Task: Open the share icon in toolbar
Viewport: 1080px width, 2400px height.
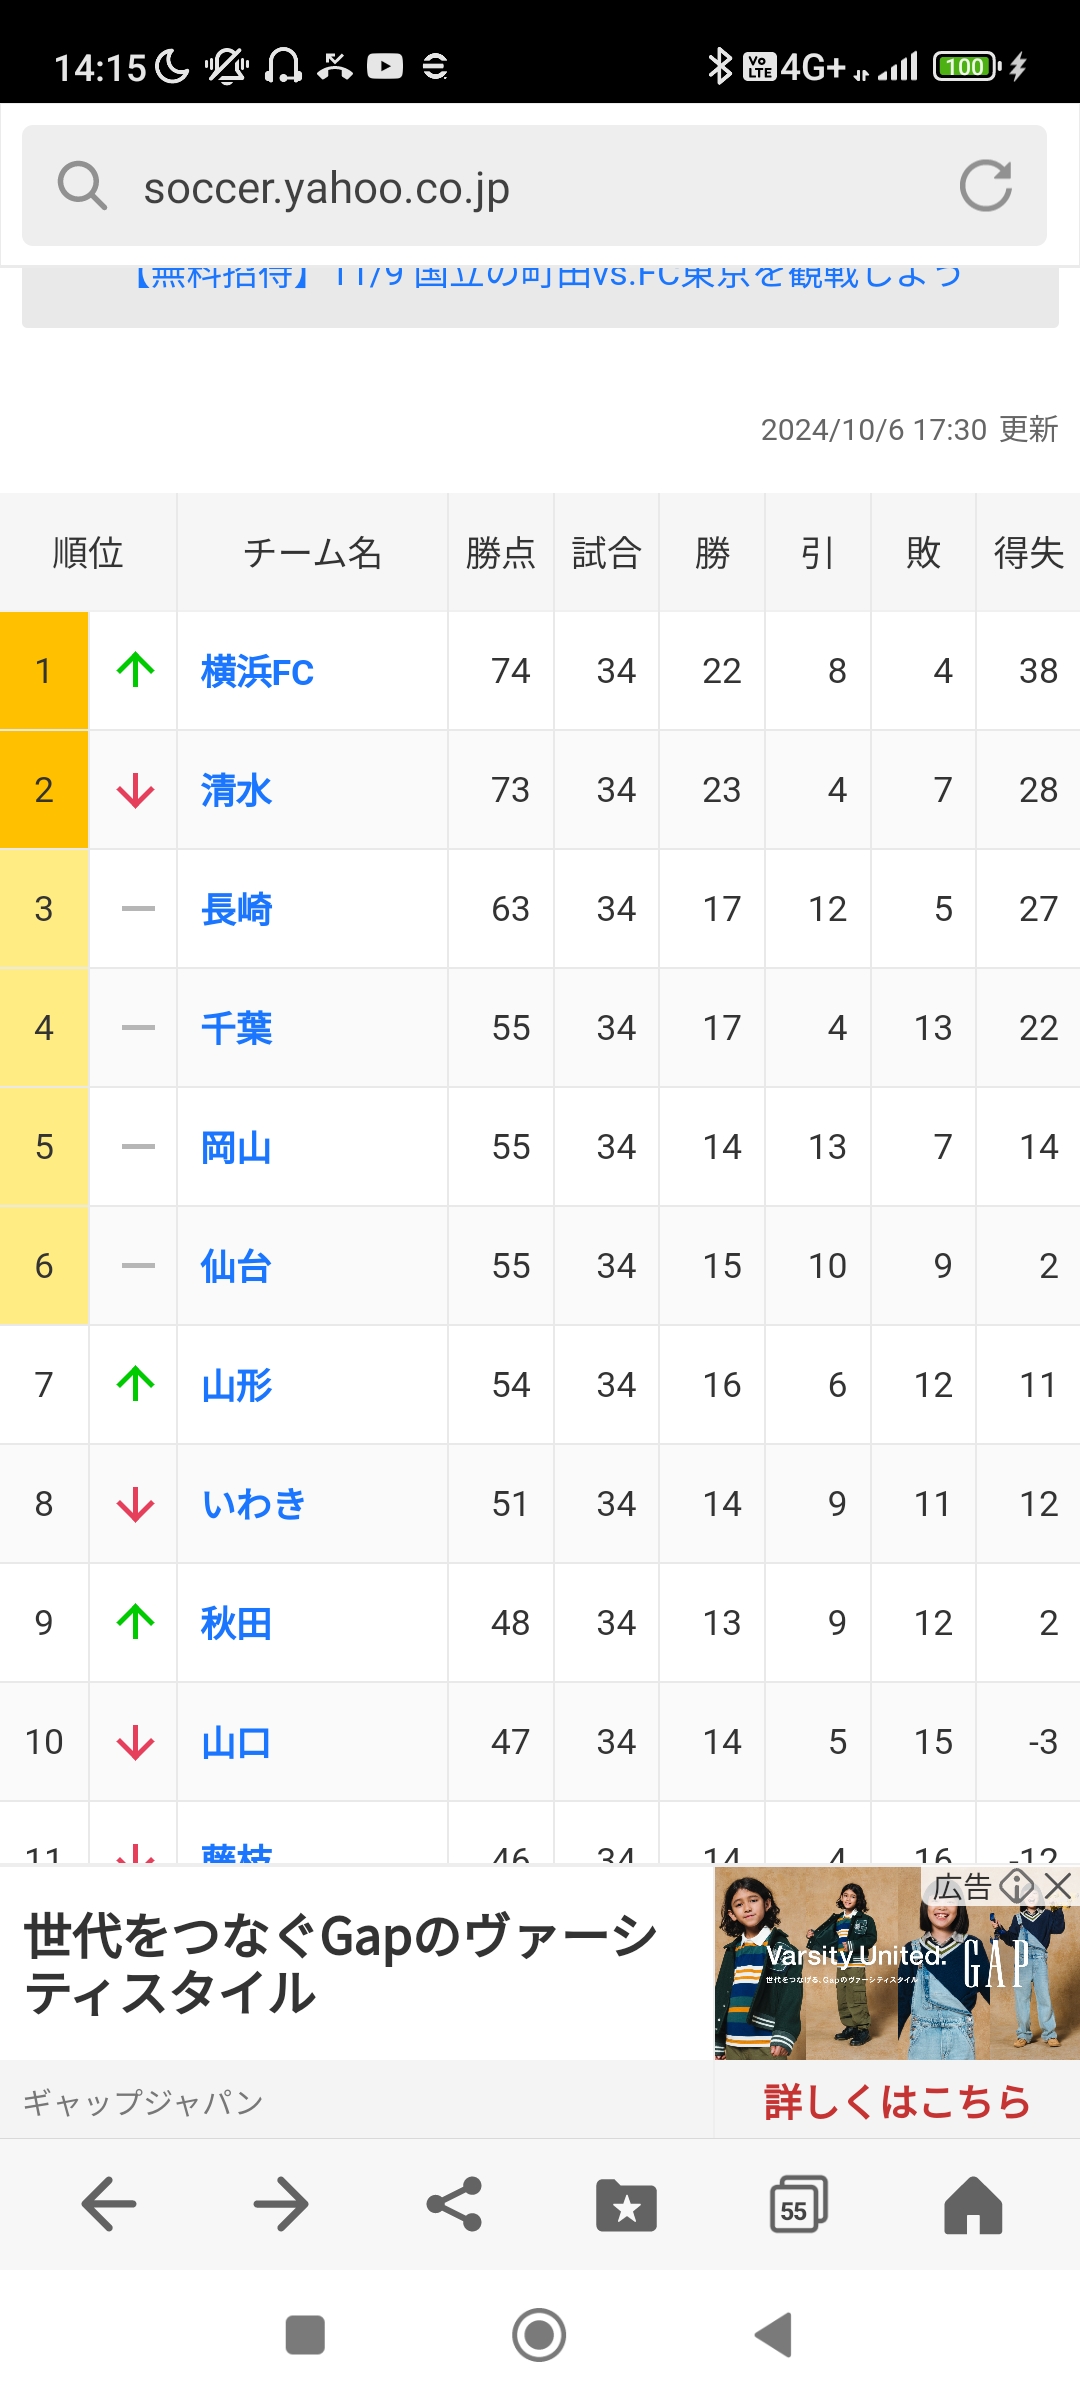Action: [x=454, y=2204]
